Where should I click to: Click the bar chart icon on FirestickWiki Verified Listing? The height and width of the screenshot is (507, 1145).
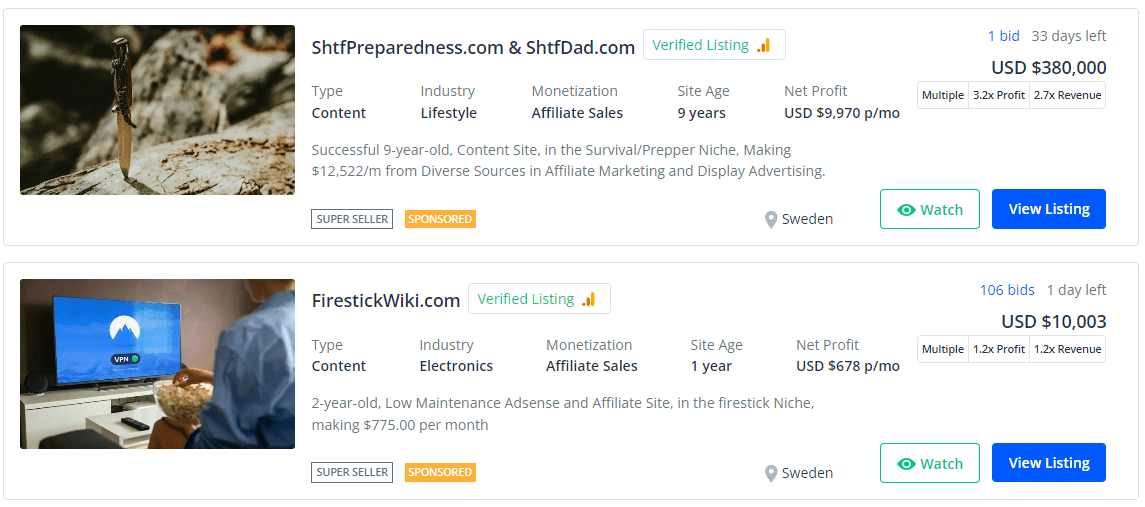[x=589, y=299]
